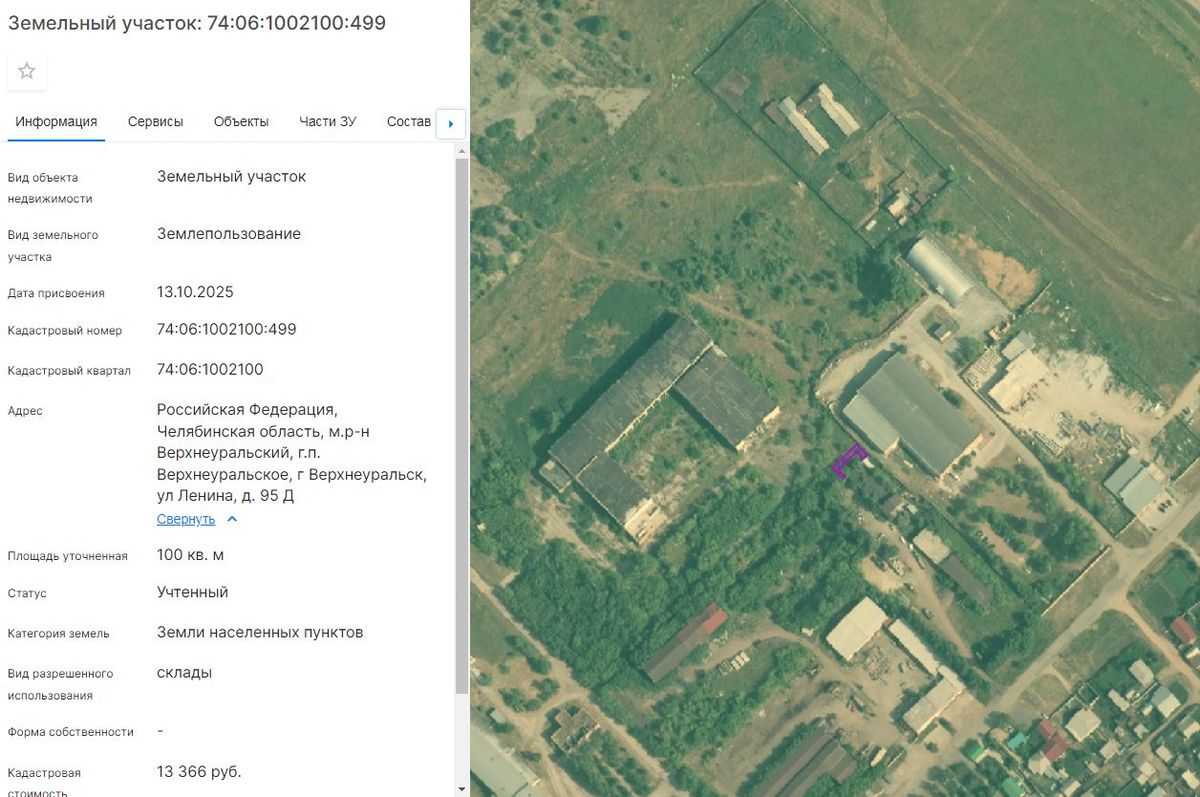Select the cadastral number value 74:06:1002100:499
1200x797 pixels.
[227, 329]
